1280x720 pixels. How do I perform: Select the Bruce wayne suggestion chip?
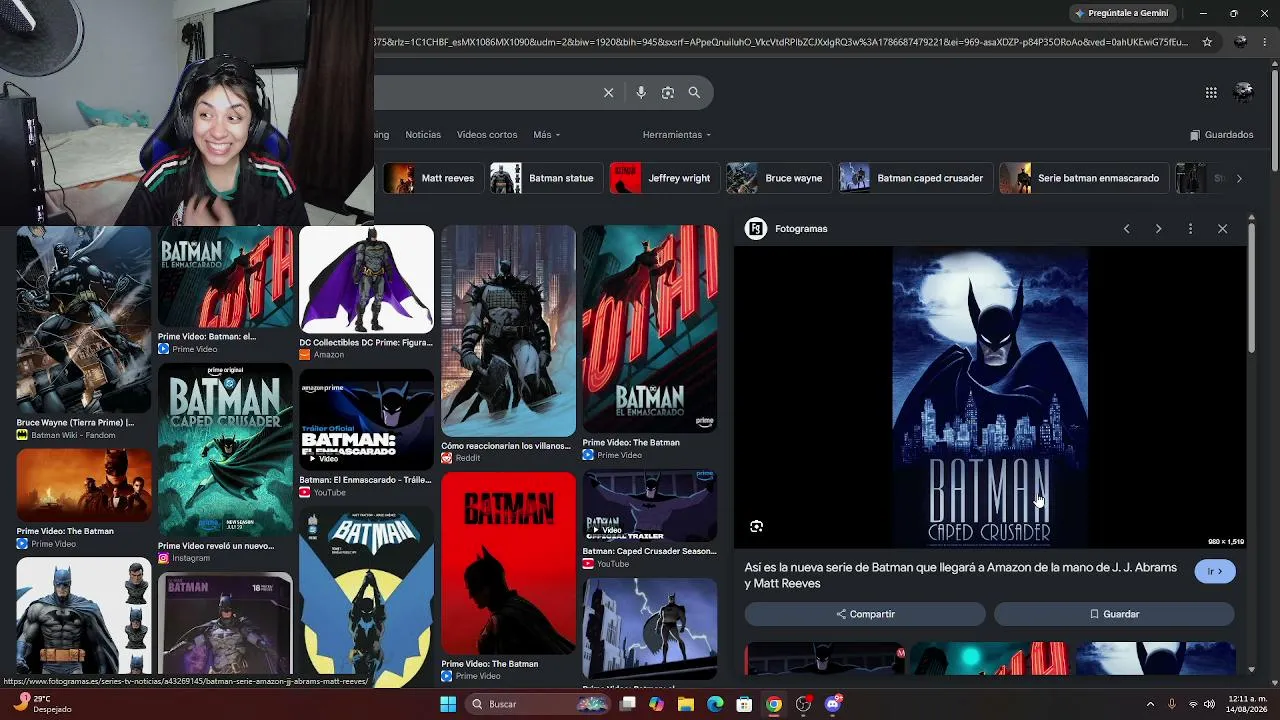pos(778,178)
